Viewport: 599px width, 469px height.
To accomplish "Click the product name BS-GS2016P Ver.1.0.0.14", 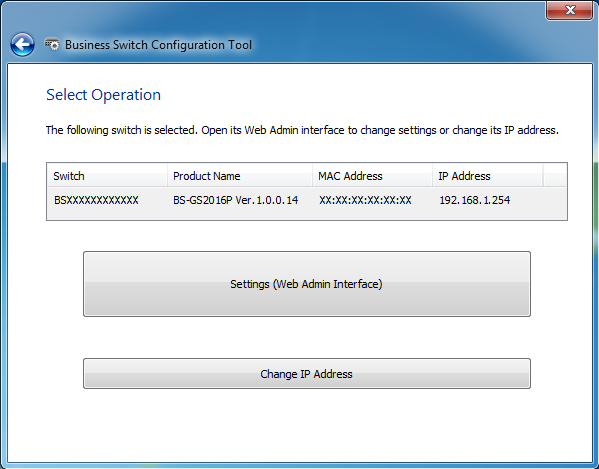I will 236,200.
